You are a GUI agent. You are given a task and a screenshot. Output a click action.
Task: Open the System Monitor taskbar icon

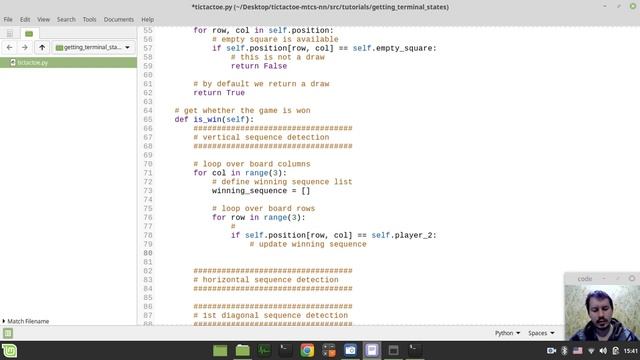264,351
